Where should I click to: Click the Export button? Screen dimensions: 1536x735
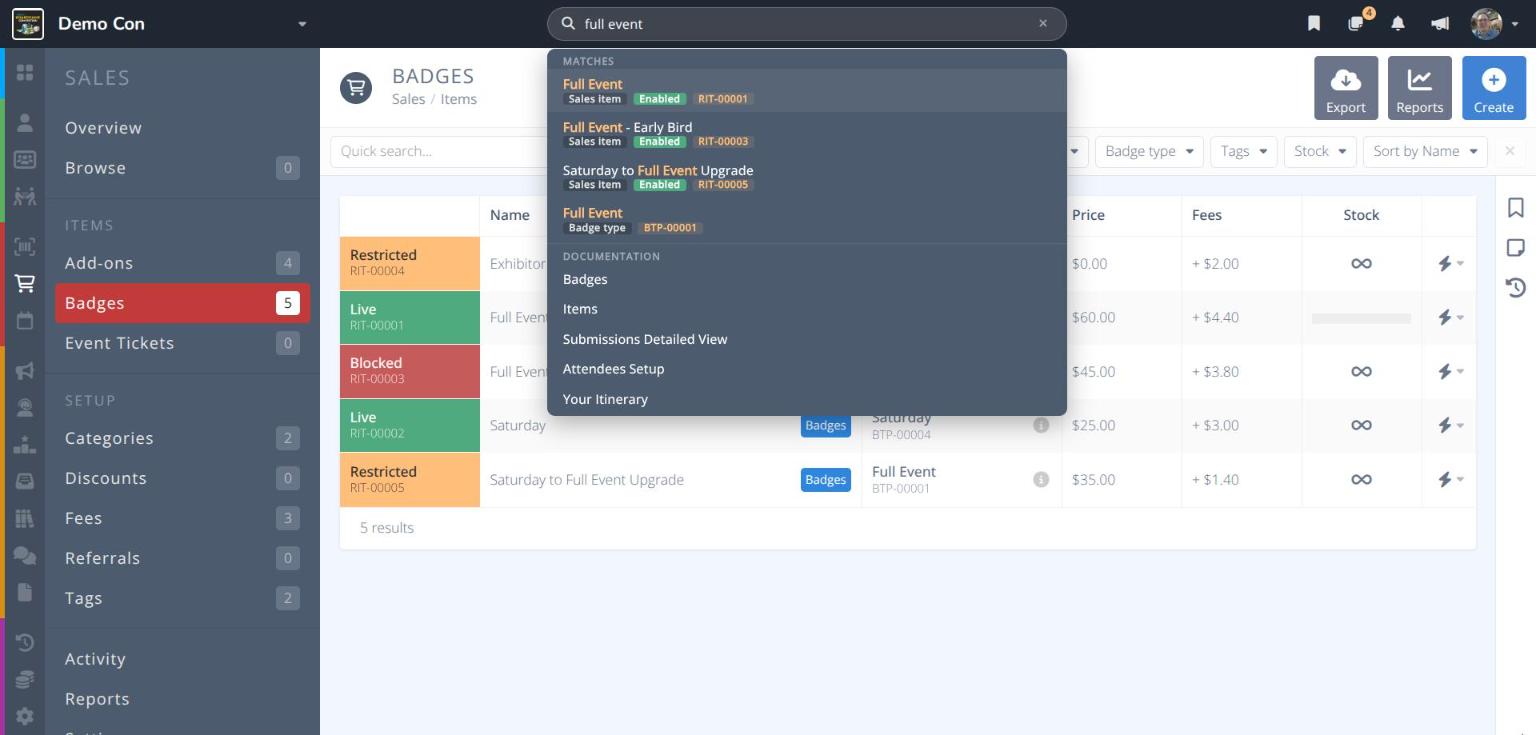coord(1346,88)
